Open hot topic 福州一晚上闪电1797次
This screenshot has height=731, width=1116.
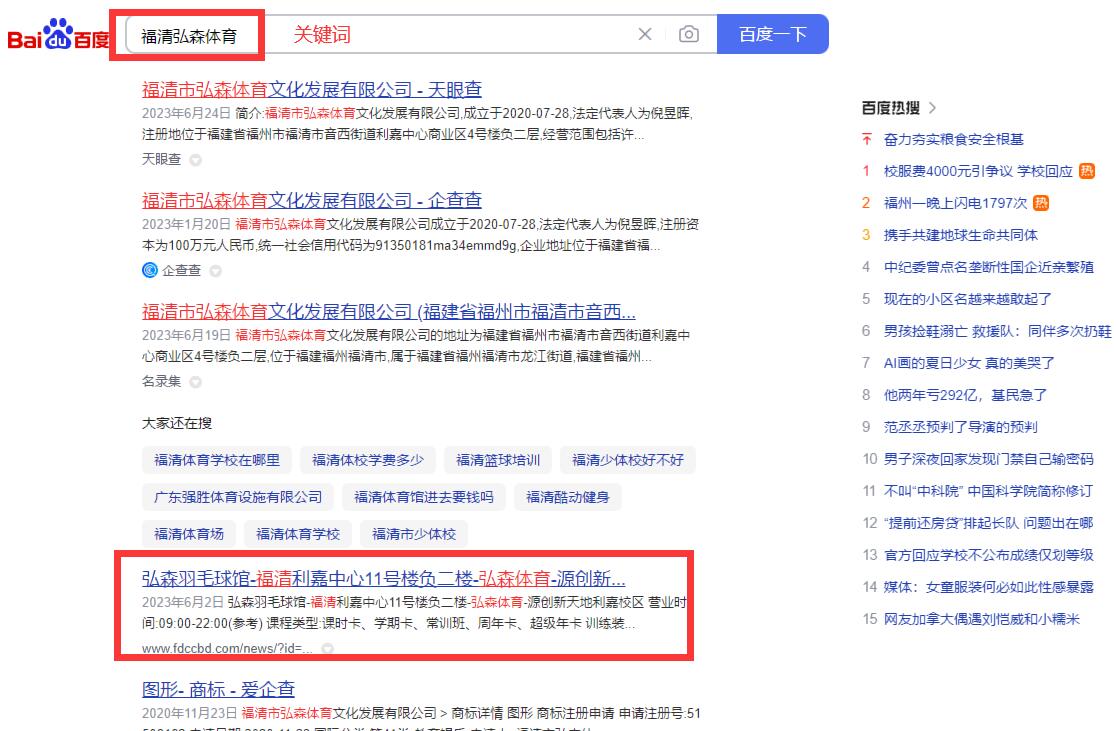click(955, 204)
